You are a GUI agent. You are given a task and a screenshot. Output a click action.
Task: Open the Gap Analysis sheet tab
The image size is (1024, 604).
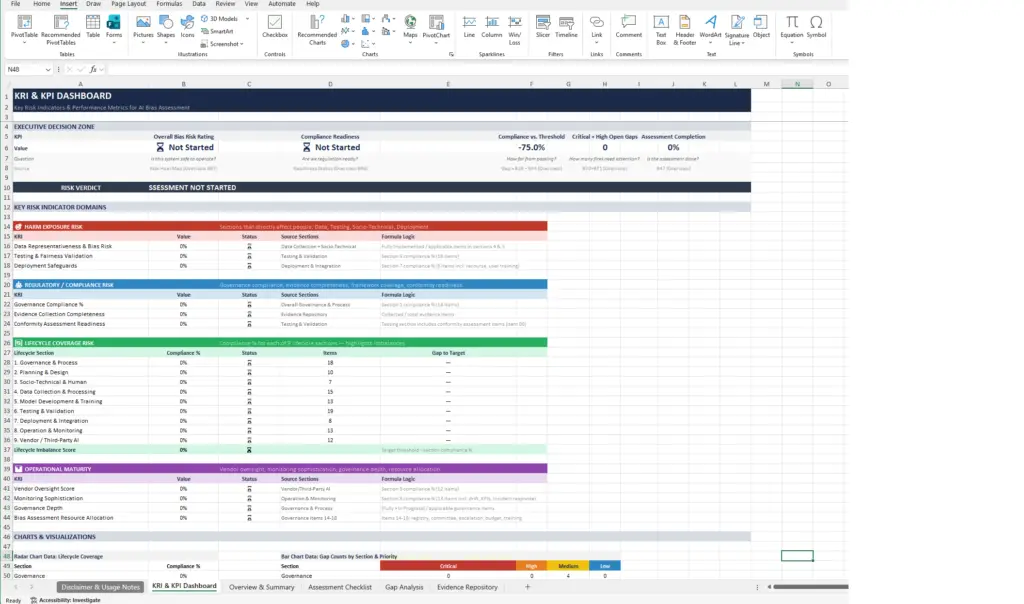pos(405,587)
